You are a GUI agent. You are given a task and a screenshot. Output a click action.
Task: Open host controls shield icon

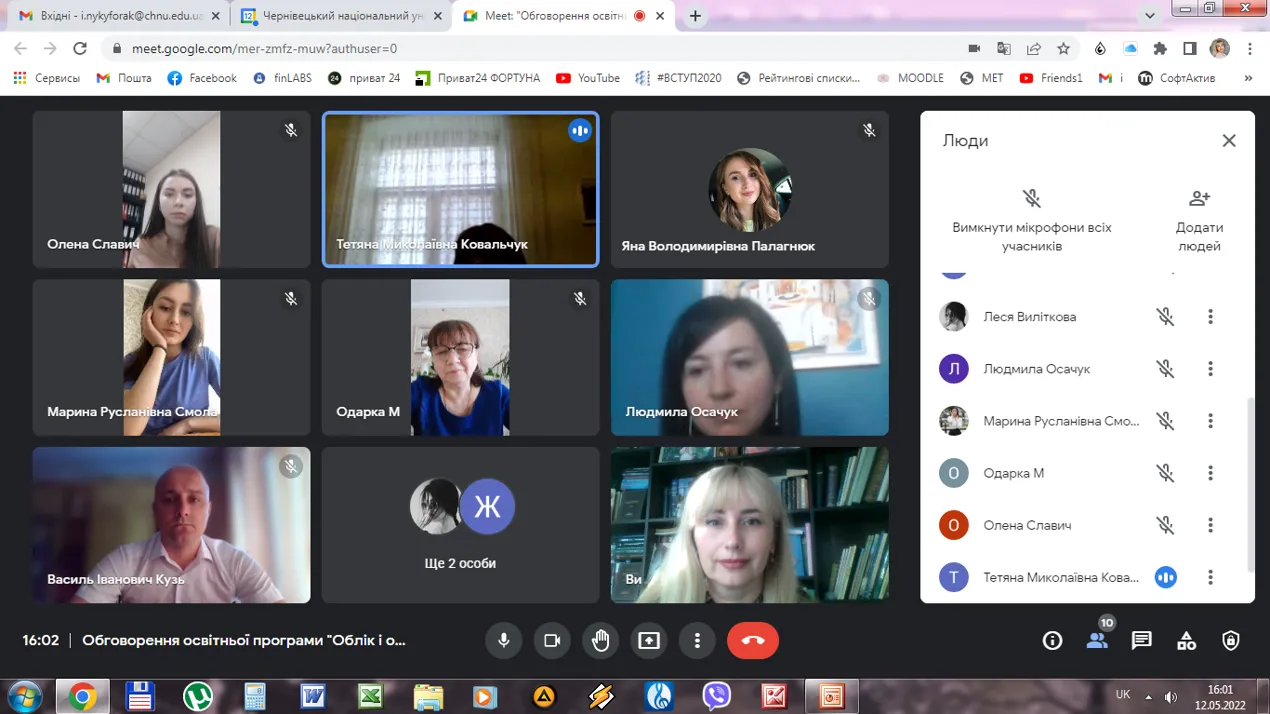click(x=1231, y=641)
